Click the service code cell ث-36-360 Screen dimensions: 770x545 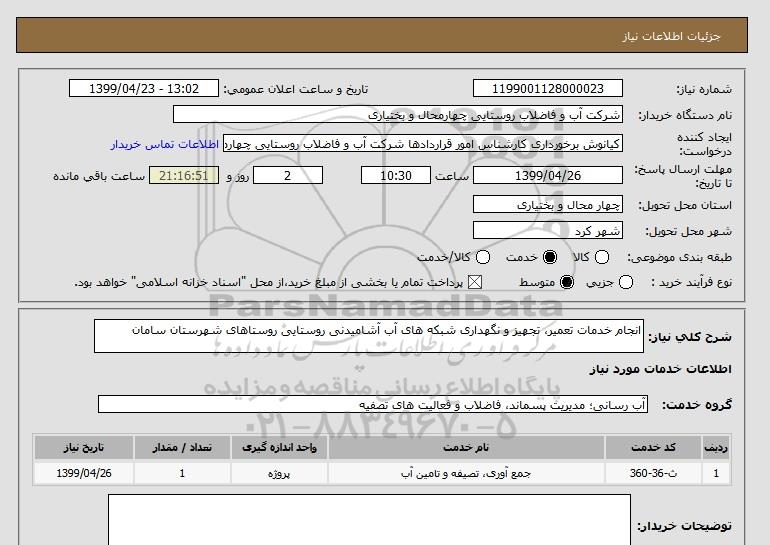tap(653, 473)
